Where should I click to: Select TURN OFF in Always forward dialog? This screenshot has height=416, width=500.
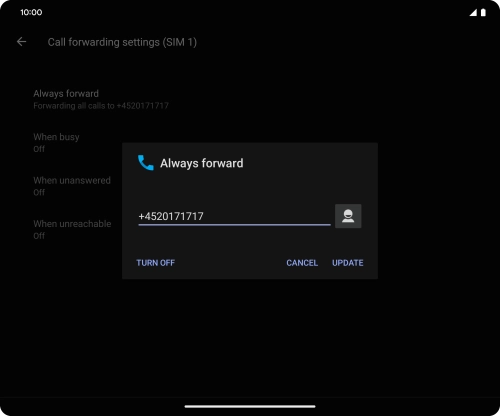[x=155, y=263]
